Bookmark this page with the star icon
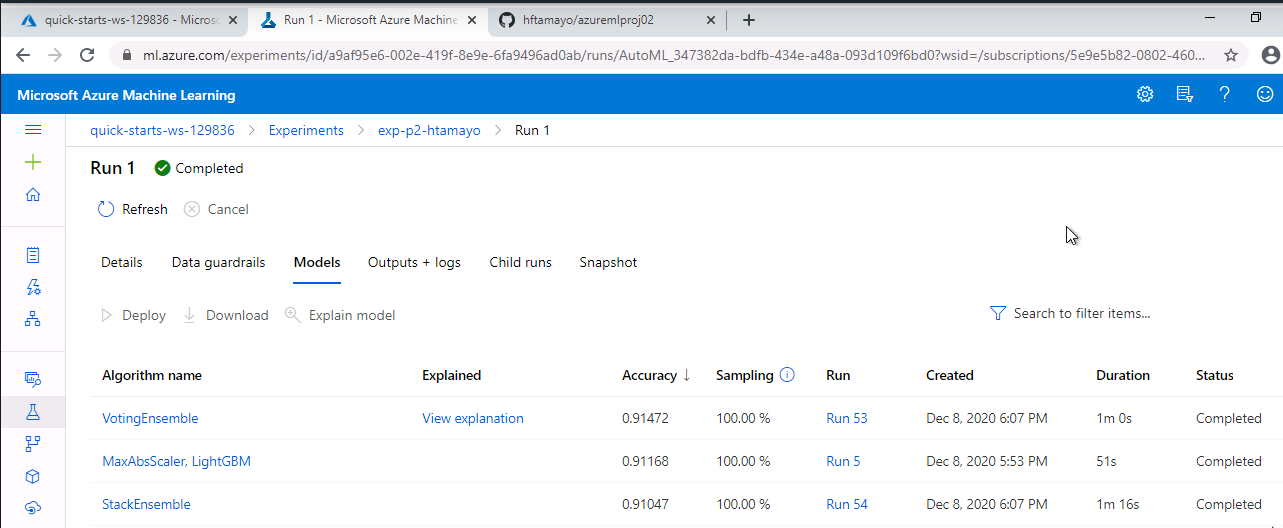 (1231, 55)
